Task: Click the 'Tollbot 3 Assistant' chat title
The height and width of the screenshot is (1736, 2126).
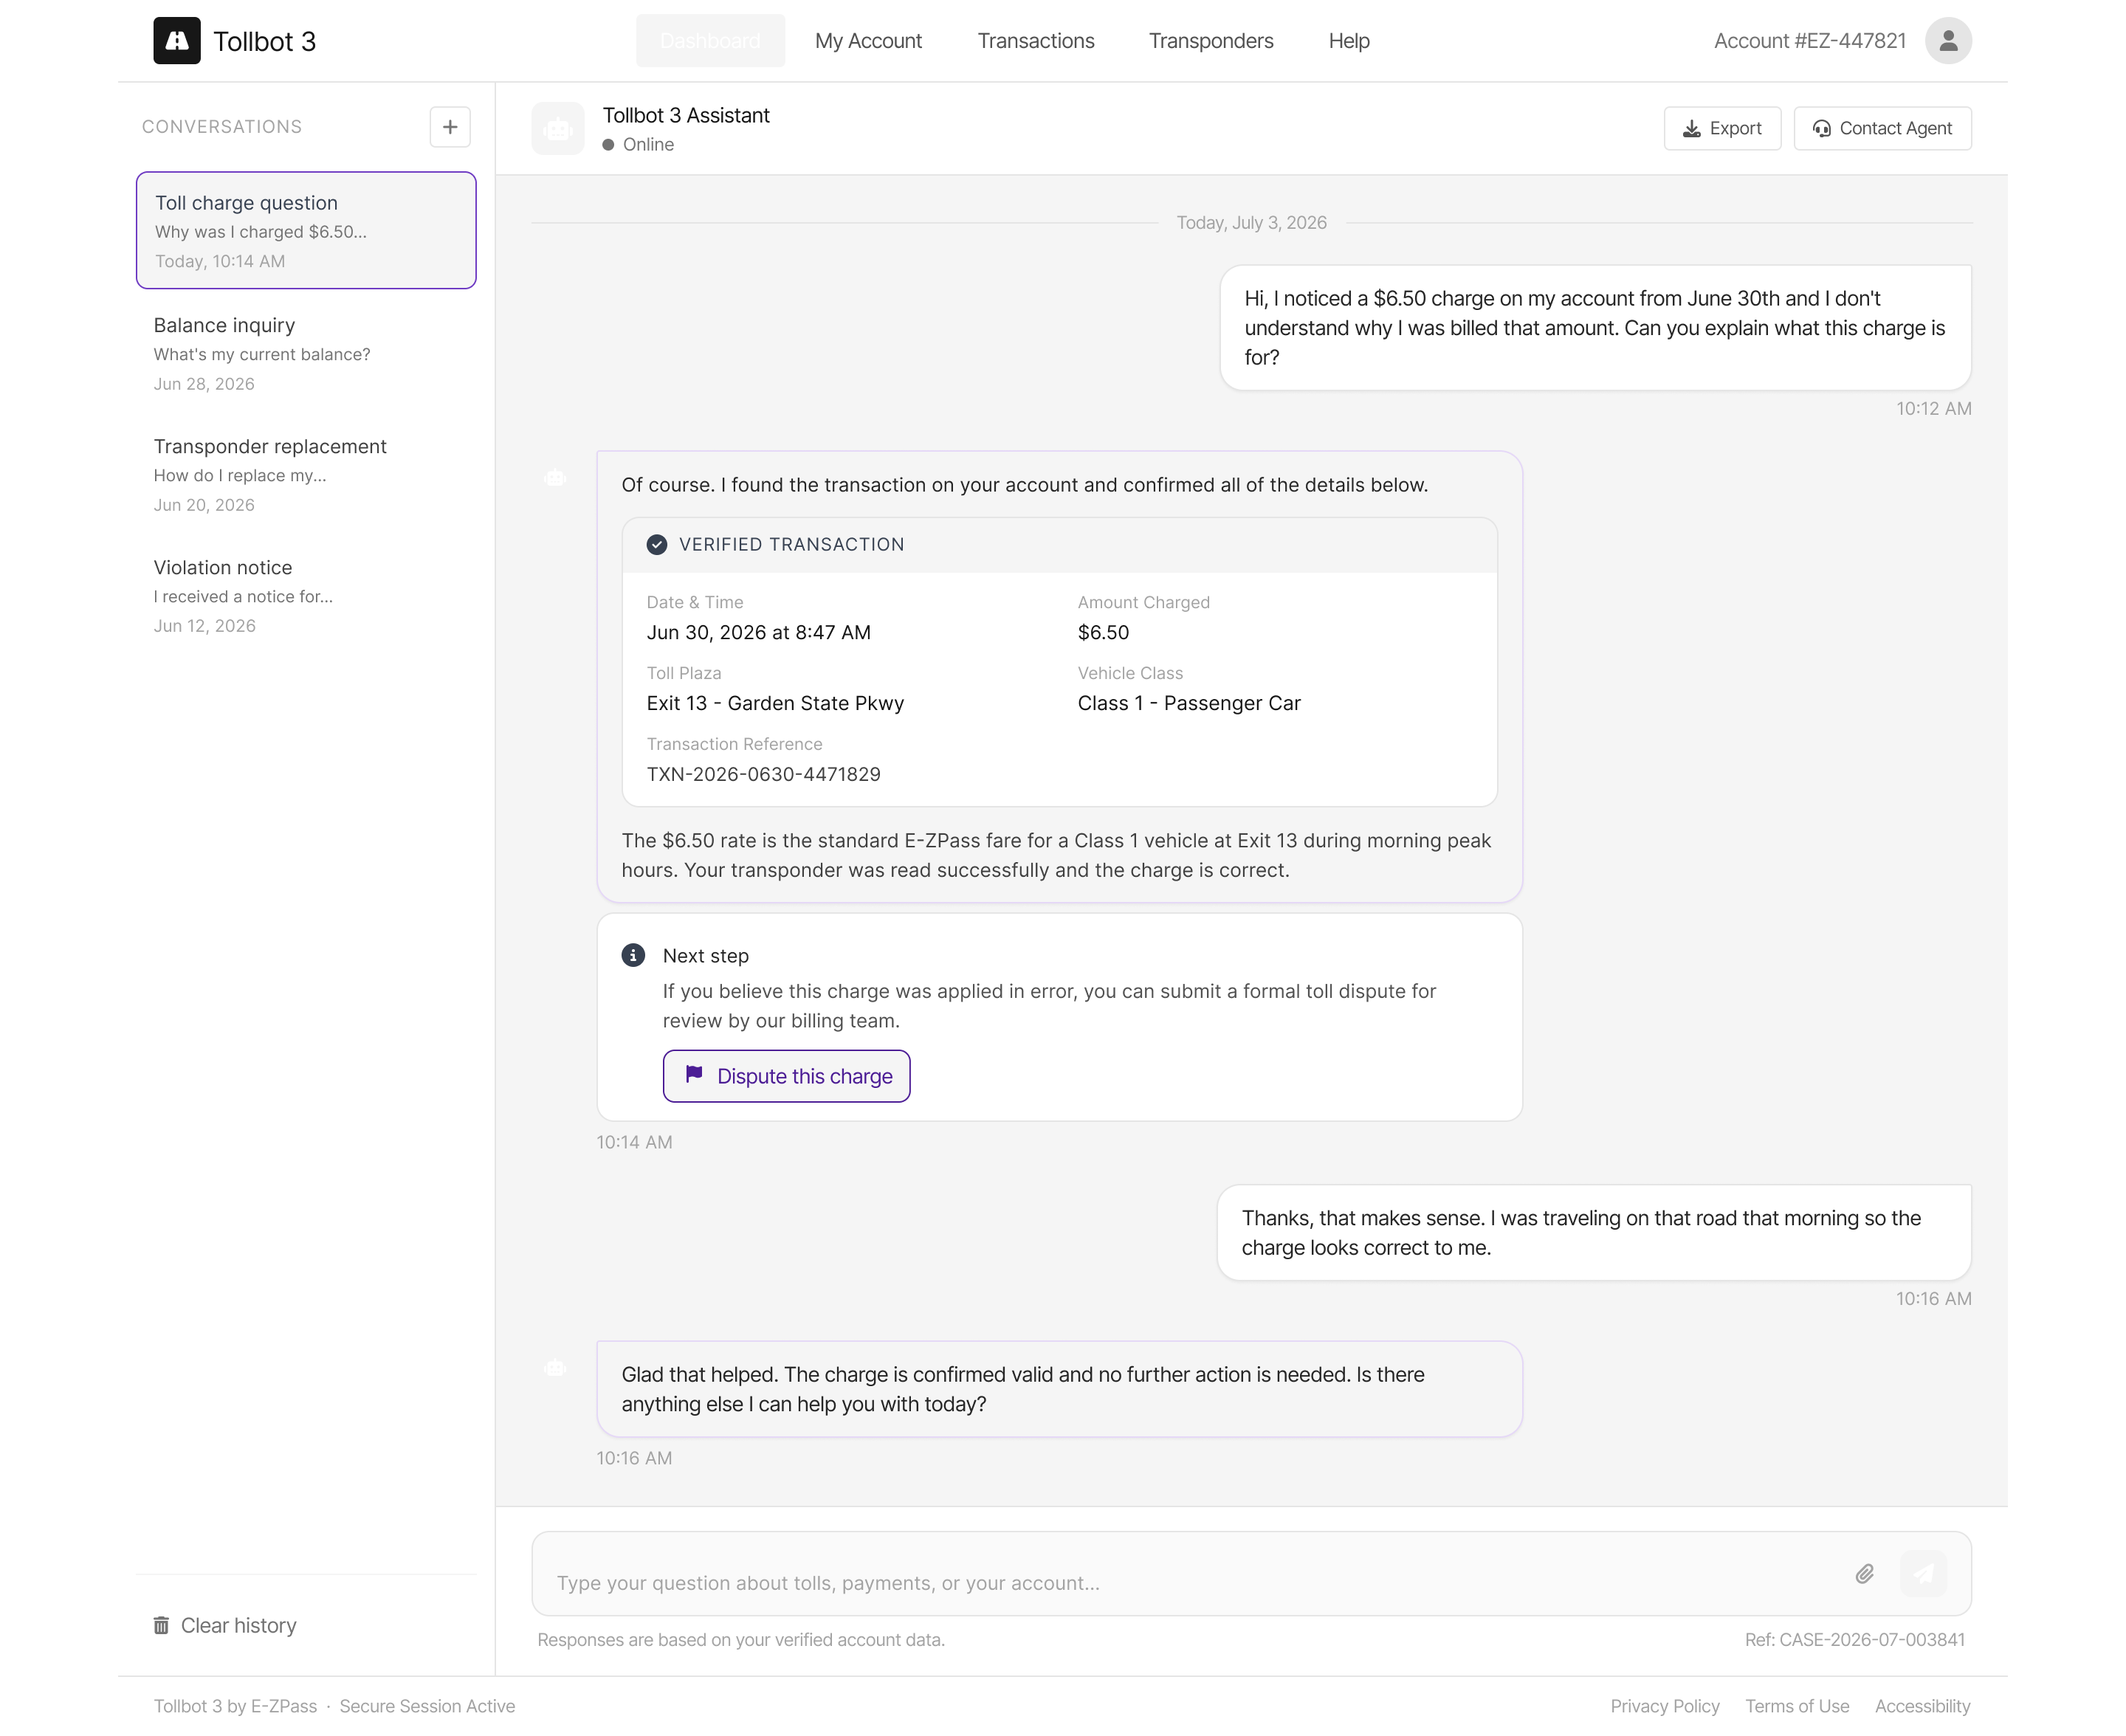Action: click(x=685, y=115)
